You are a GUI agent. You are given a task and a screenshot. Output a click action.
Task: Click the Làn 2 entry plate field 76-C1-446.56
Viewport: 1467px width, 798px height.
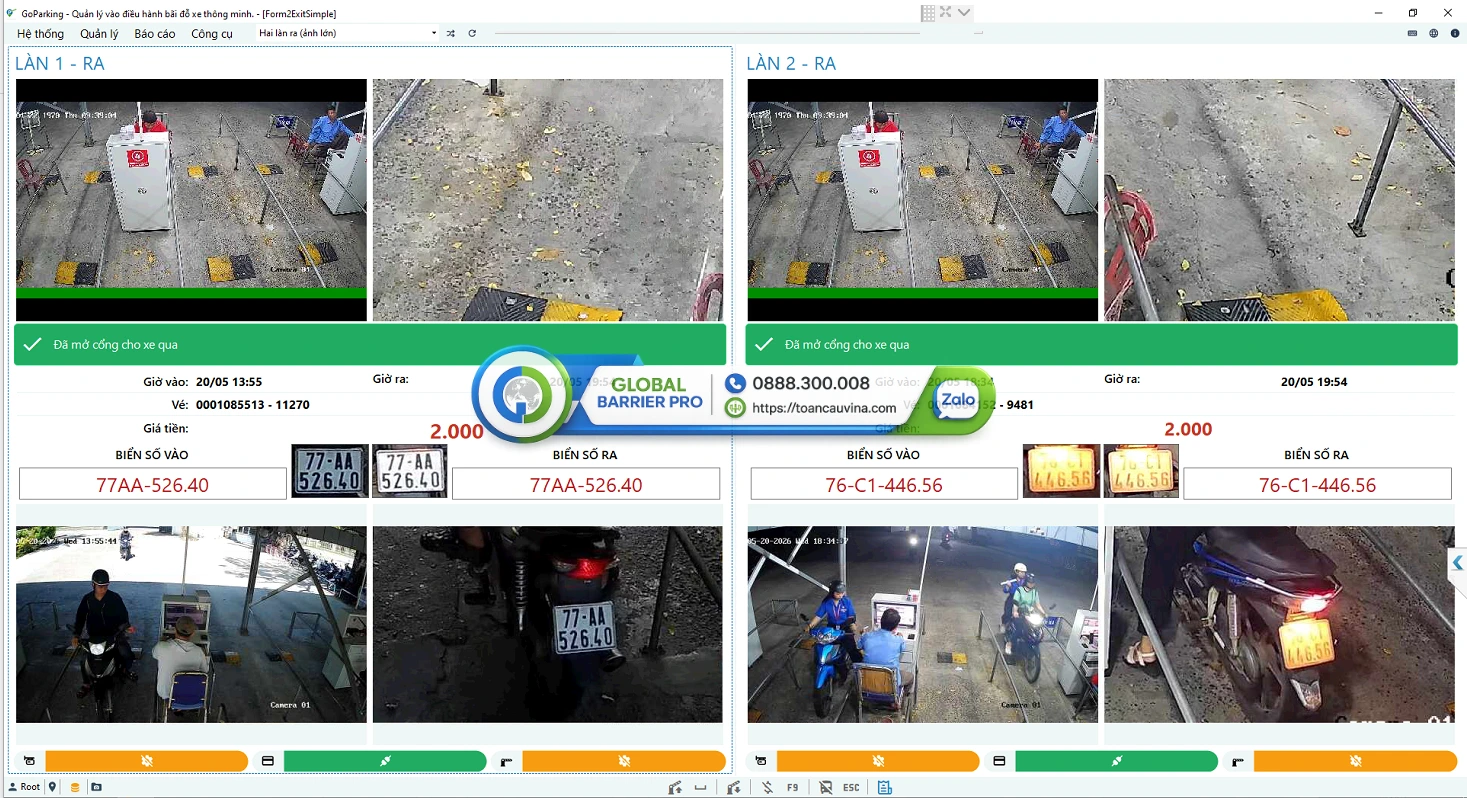884,485
